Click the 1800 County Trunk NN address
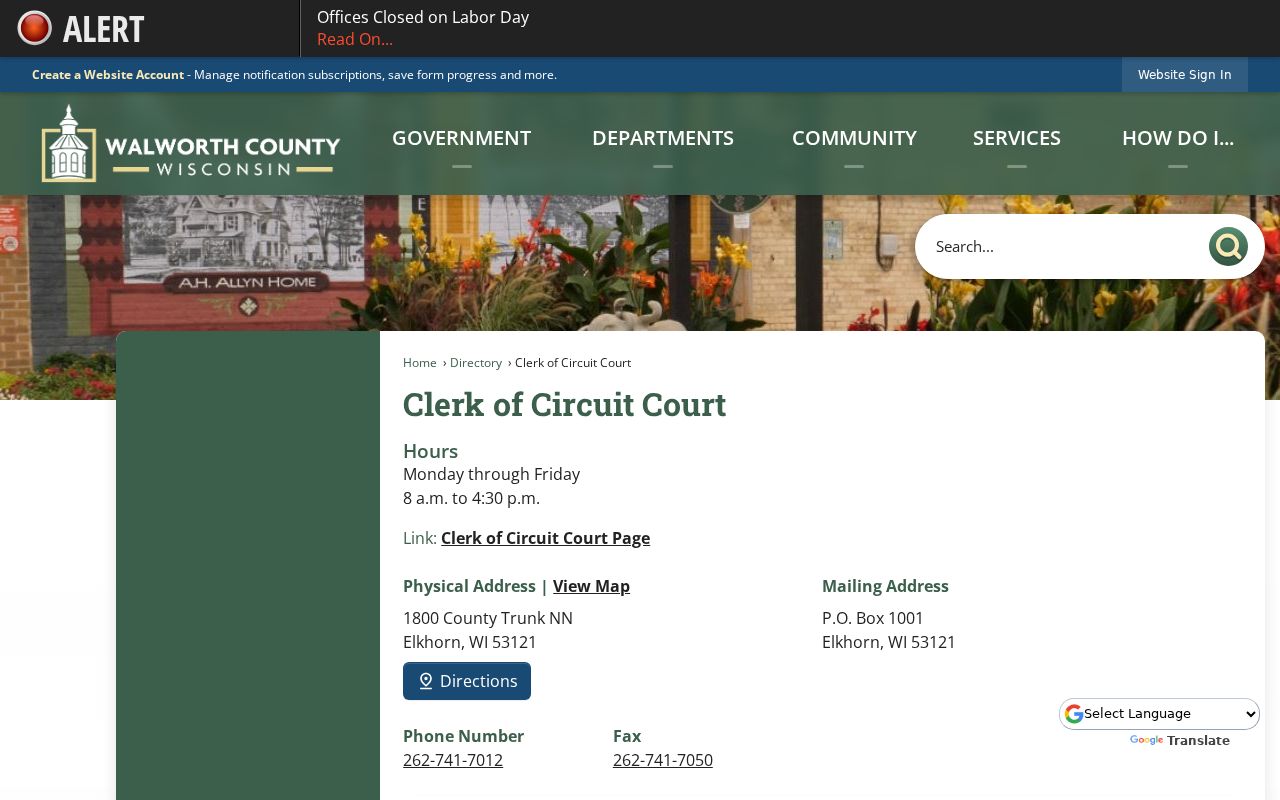This screenshot has width=1280, height=800. [x=488, y=618]
